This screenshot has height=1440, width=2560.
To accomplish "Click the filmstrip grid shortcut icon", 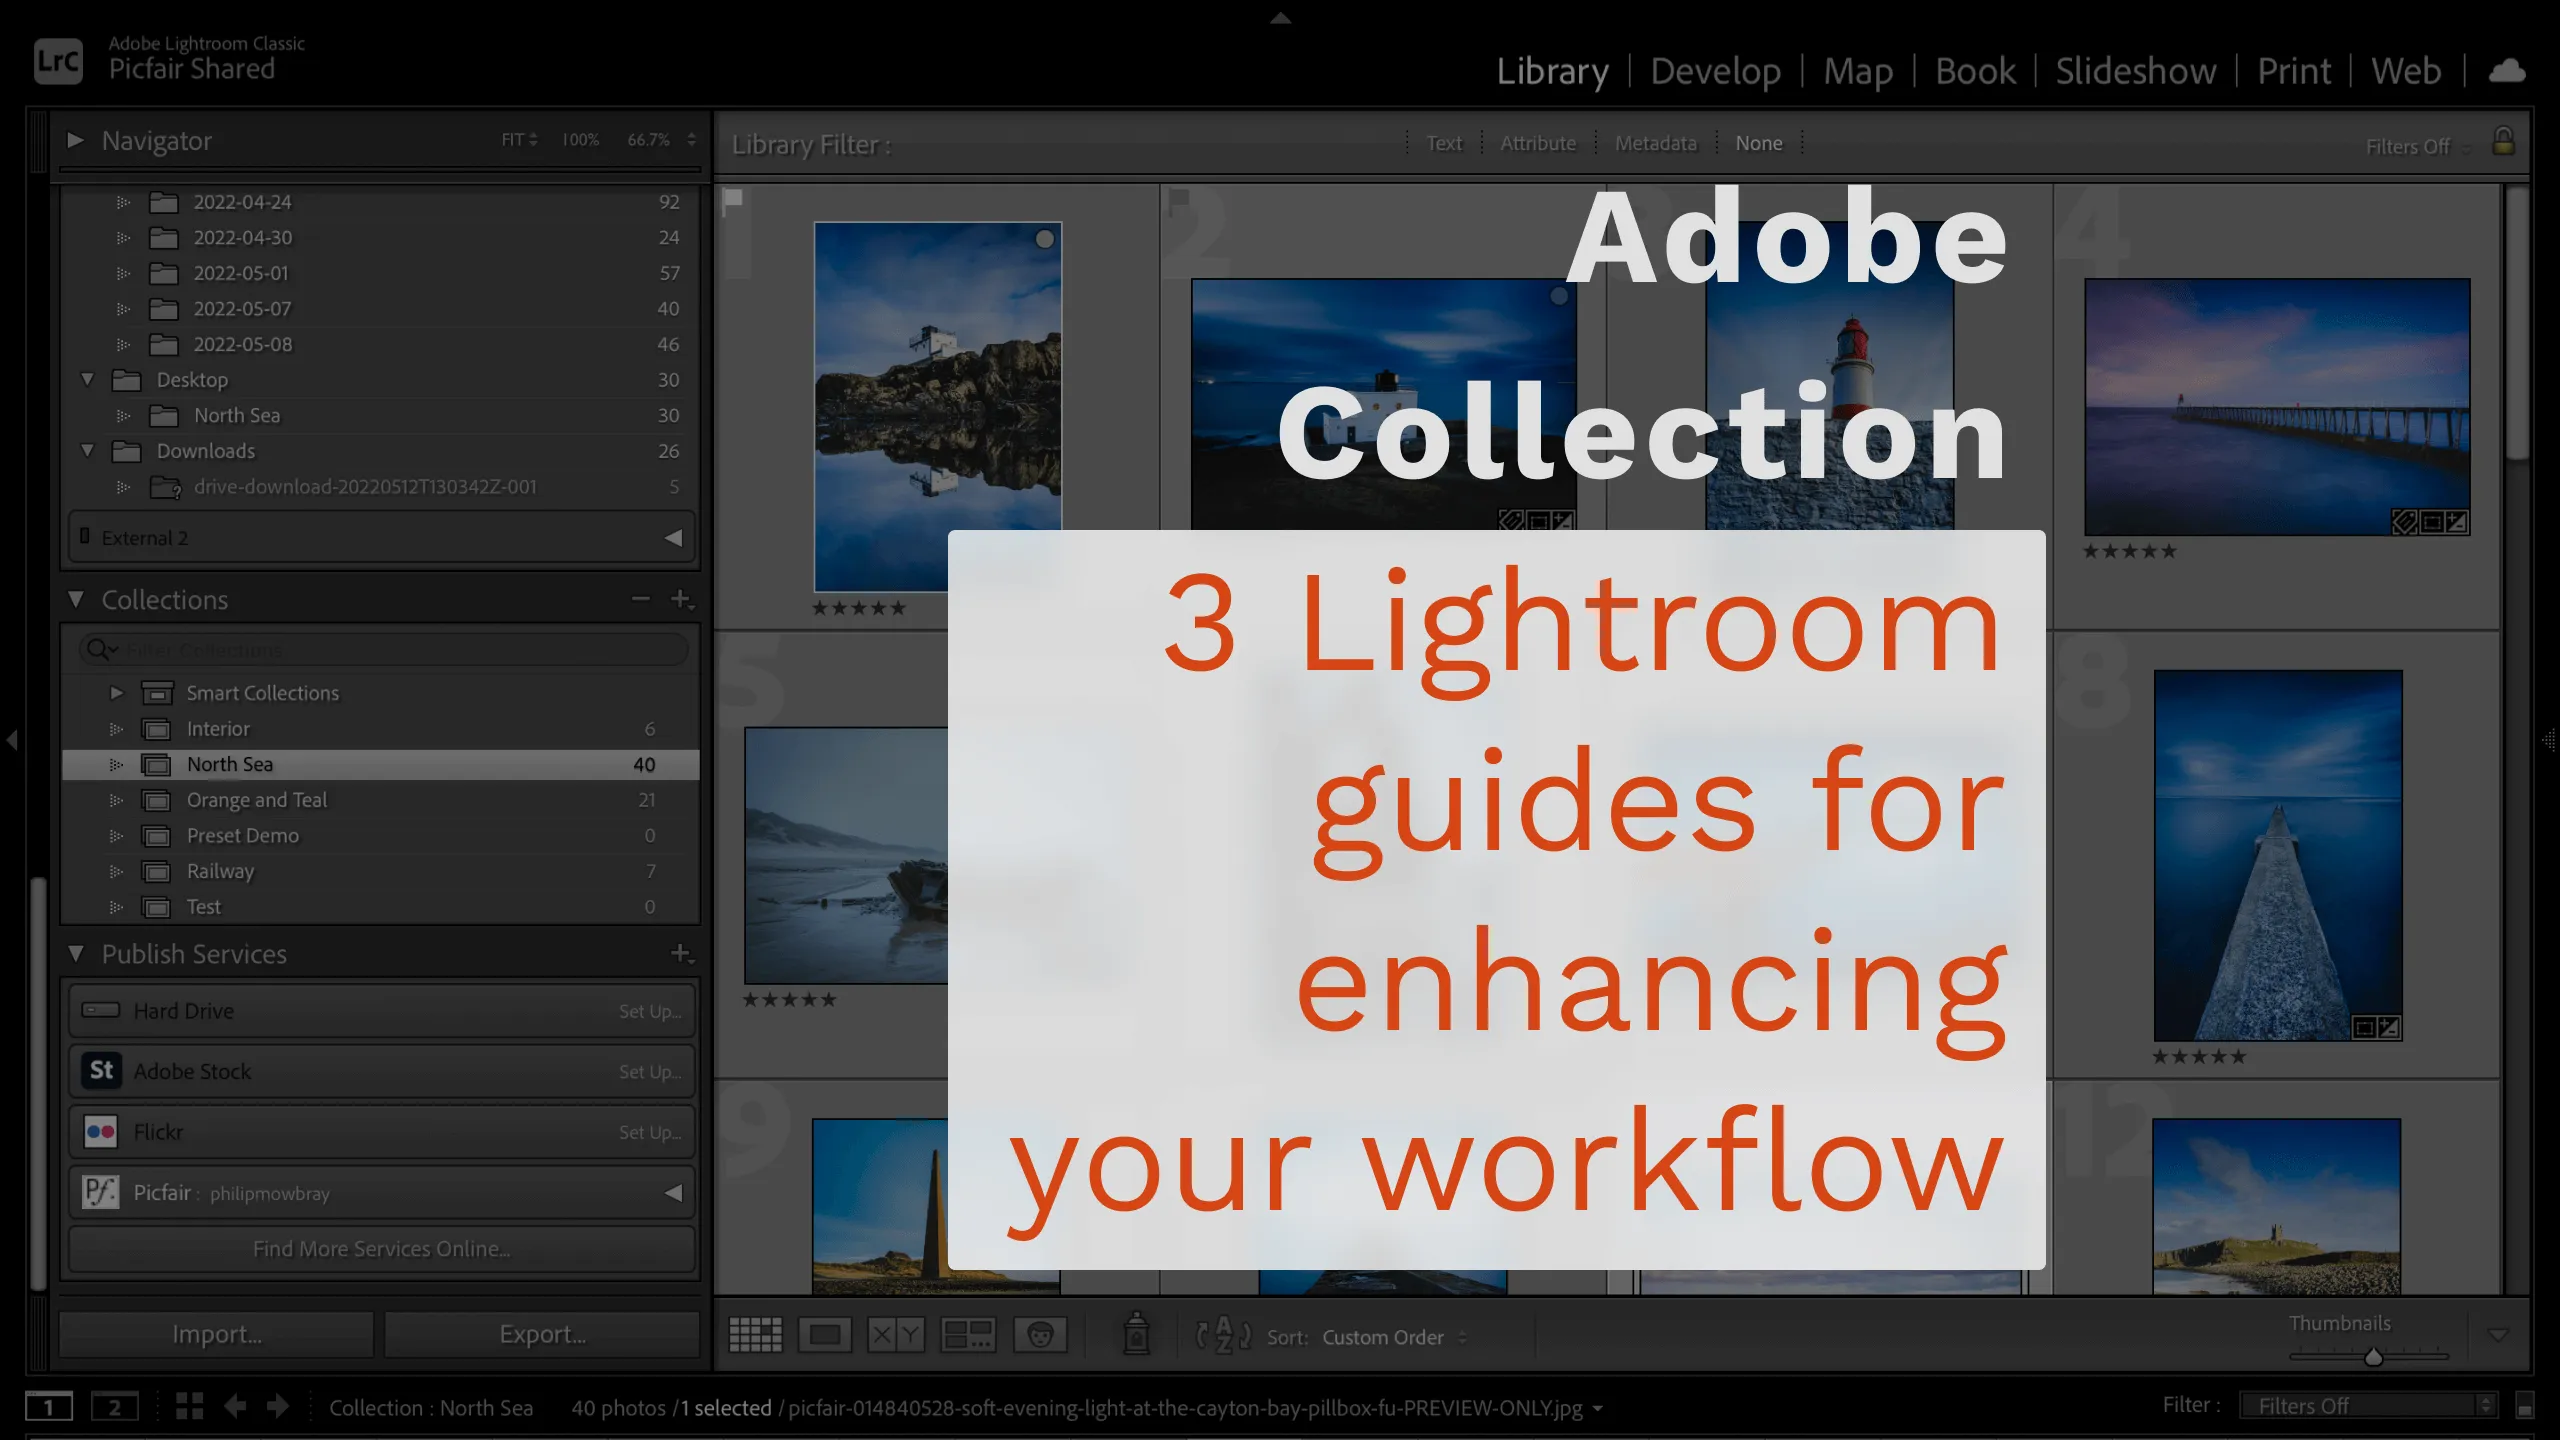I will pos(189,1406).
